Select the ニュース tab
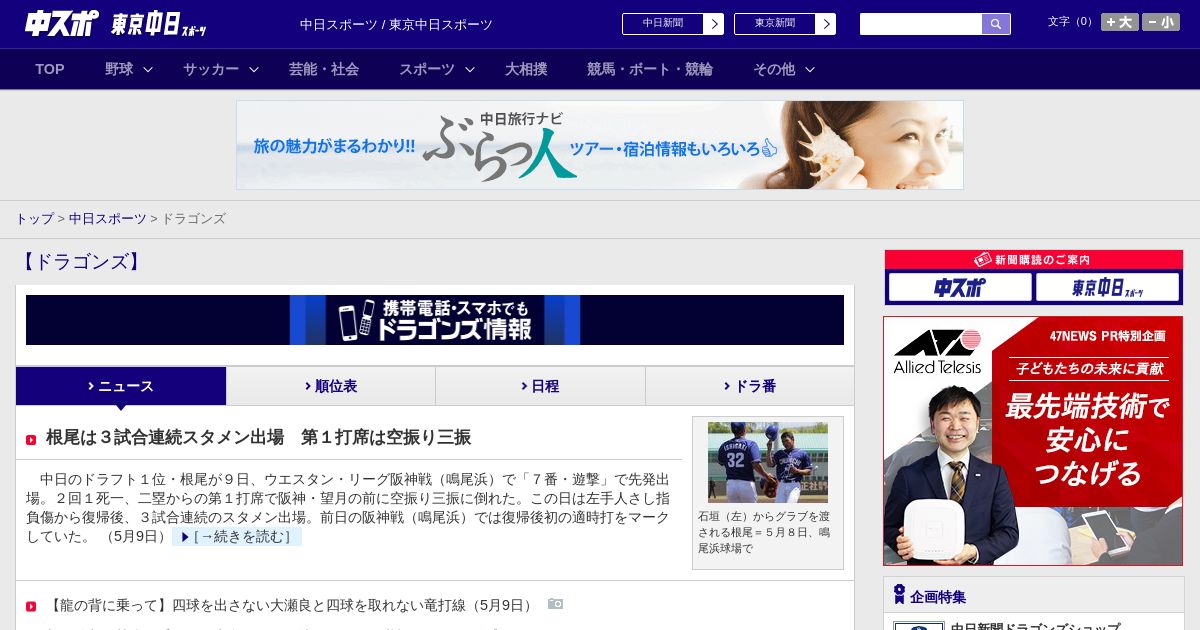This screenshot has height=630, width=1200. click(121, 386)
